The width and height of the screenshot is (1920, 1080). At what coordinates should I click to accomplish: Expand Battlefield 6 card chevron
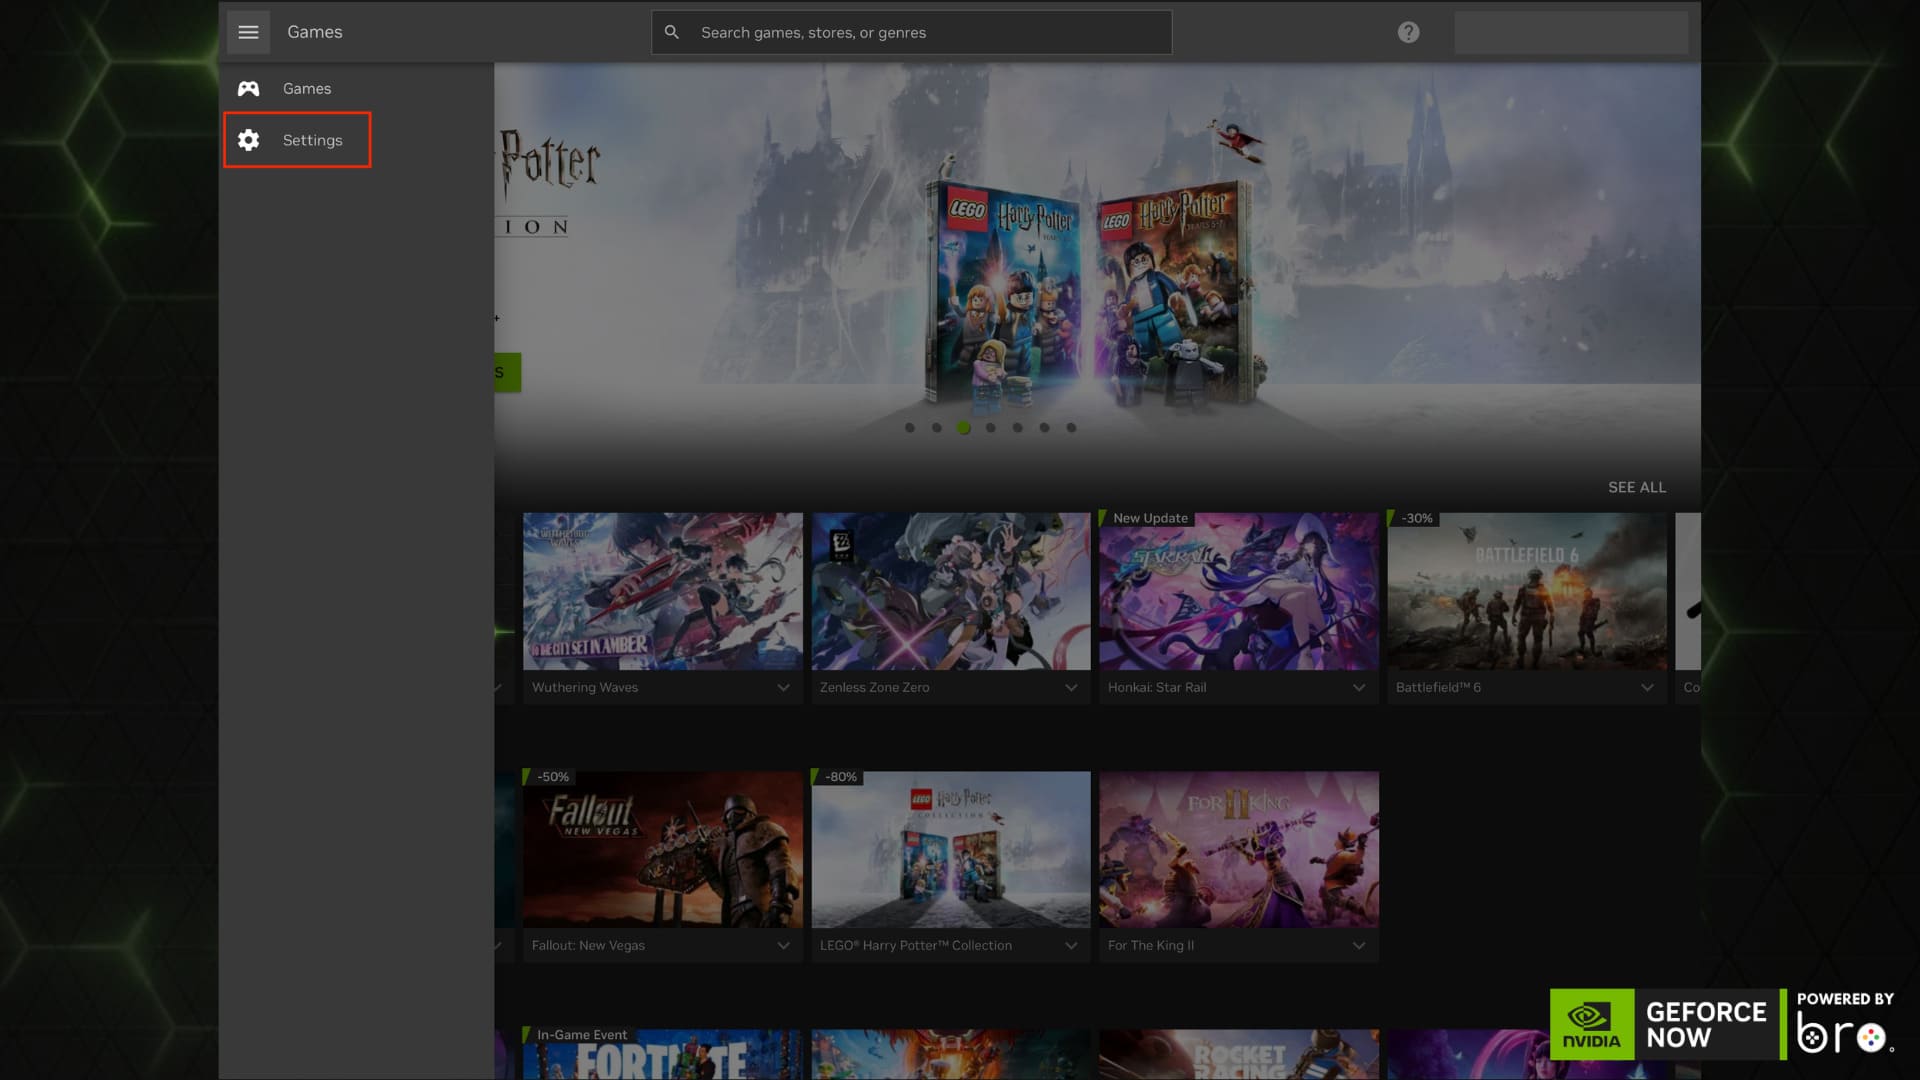point(1647,688)
